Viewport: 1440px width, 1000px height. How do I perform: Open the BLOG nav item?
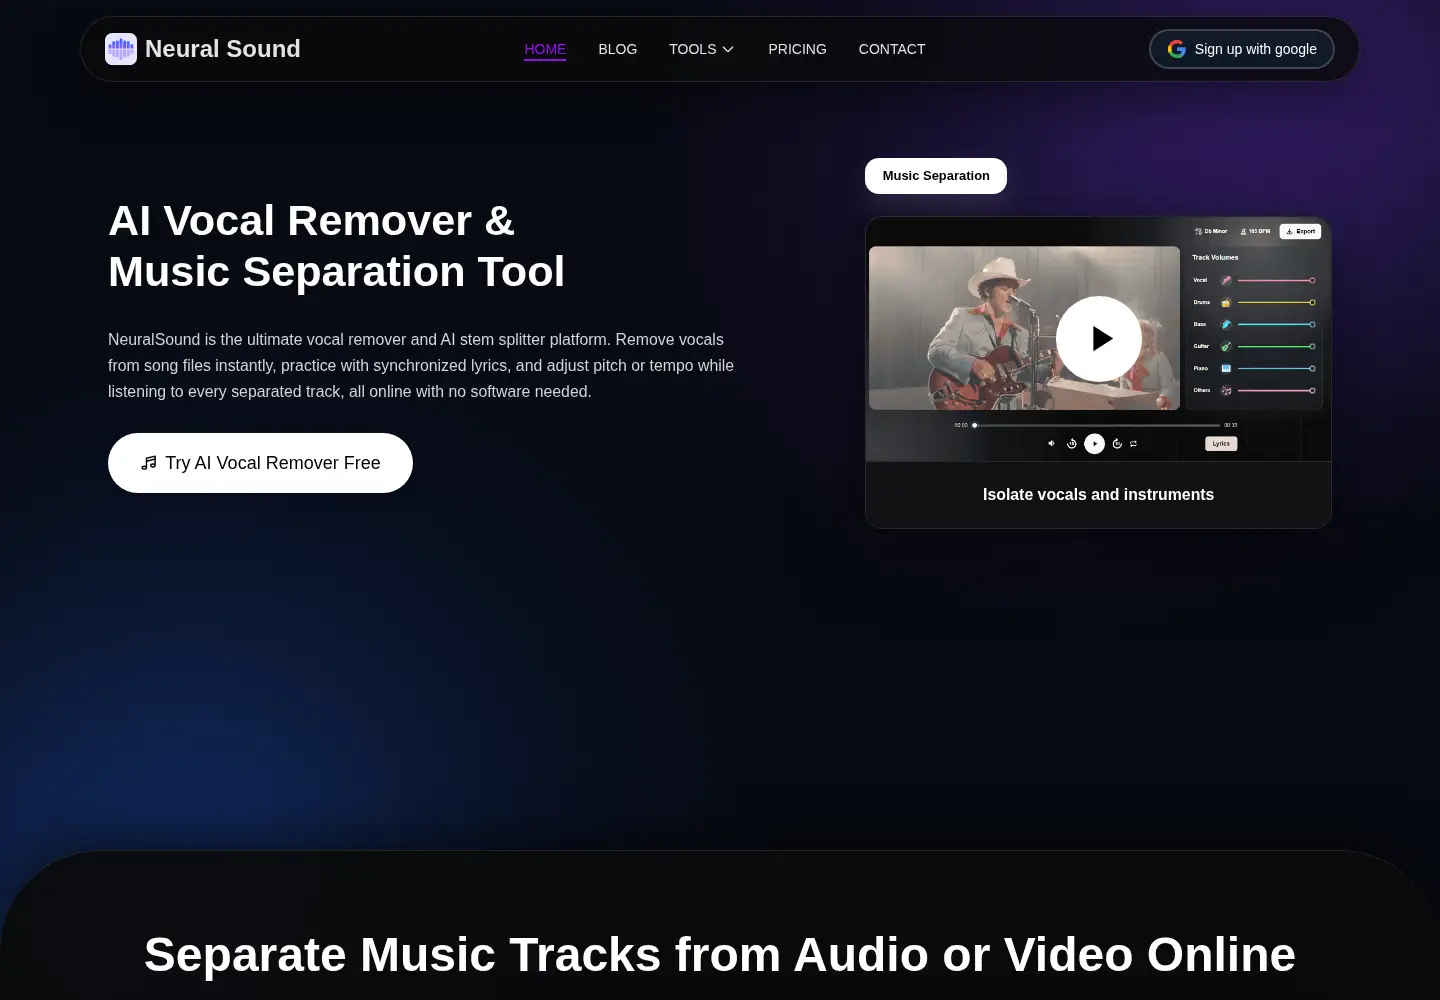pyautogui.click(x=618, y=49)
